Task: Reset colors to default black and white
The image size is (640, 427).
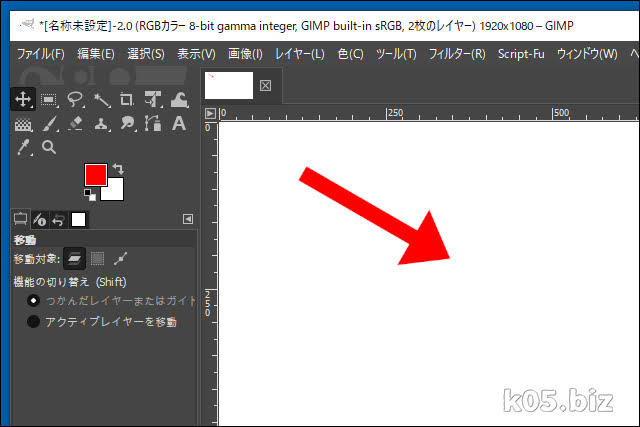Action: [x=90, y=195]
